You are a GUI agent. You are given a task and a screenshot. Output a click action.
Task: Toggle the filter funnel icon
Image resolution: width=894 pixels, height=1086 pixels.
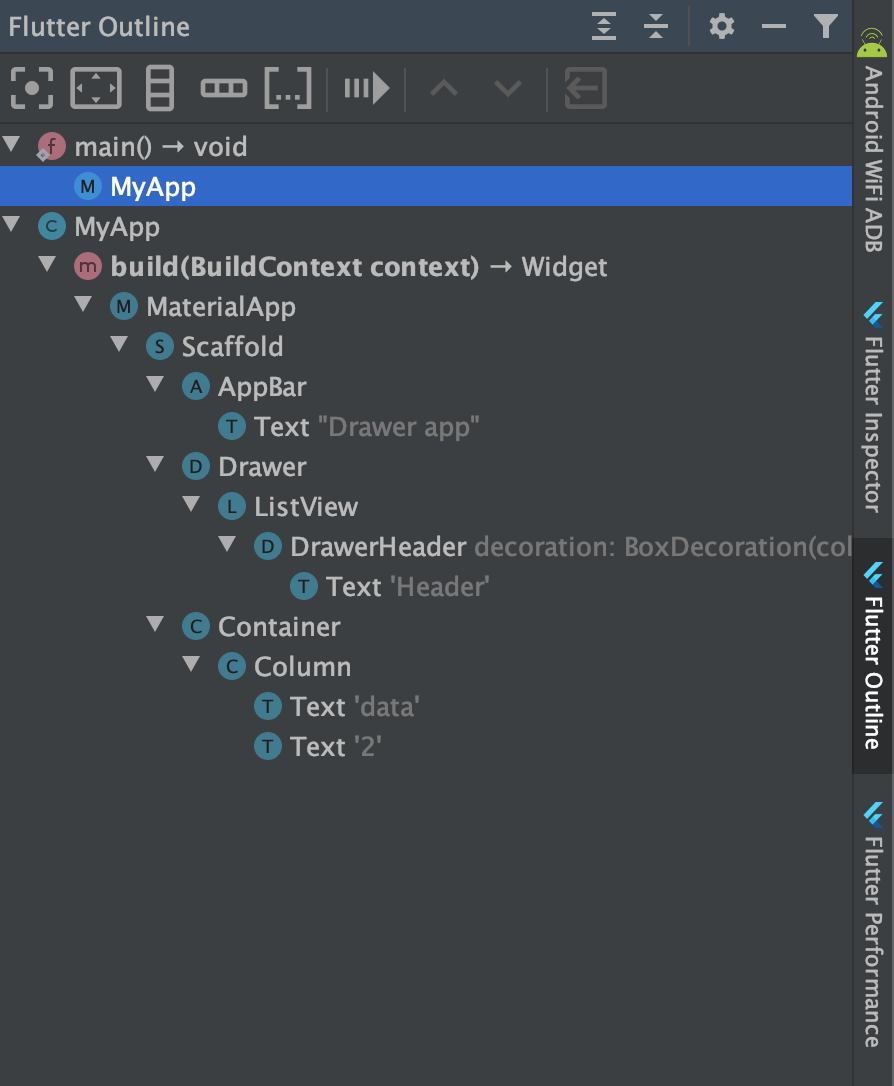coord(825,26)
